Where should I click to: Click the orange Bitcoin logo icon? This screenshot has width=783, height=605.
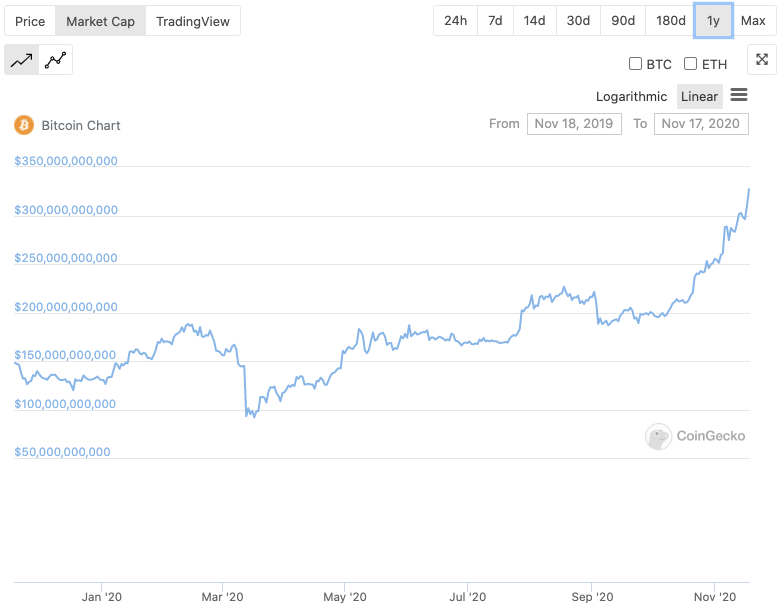24,125
